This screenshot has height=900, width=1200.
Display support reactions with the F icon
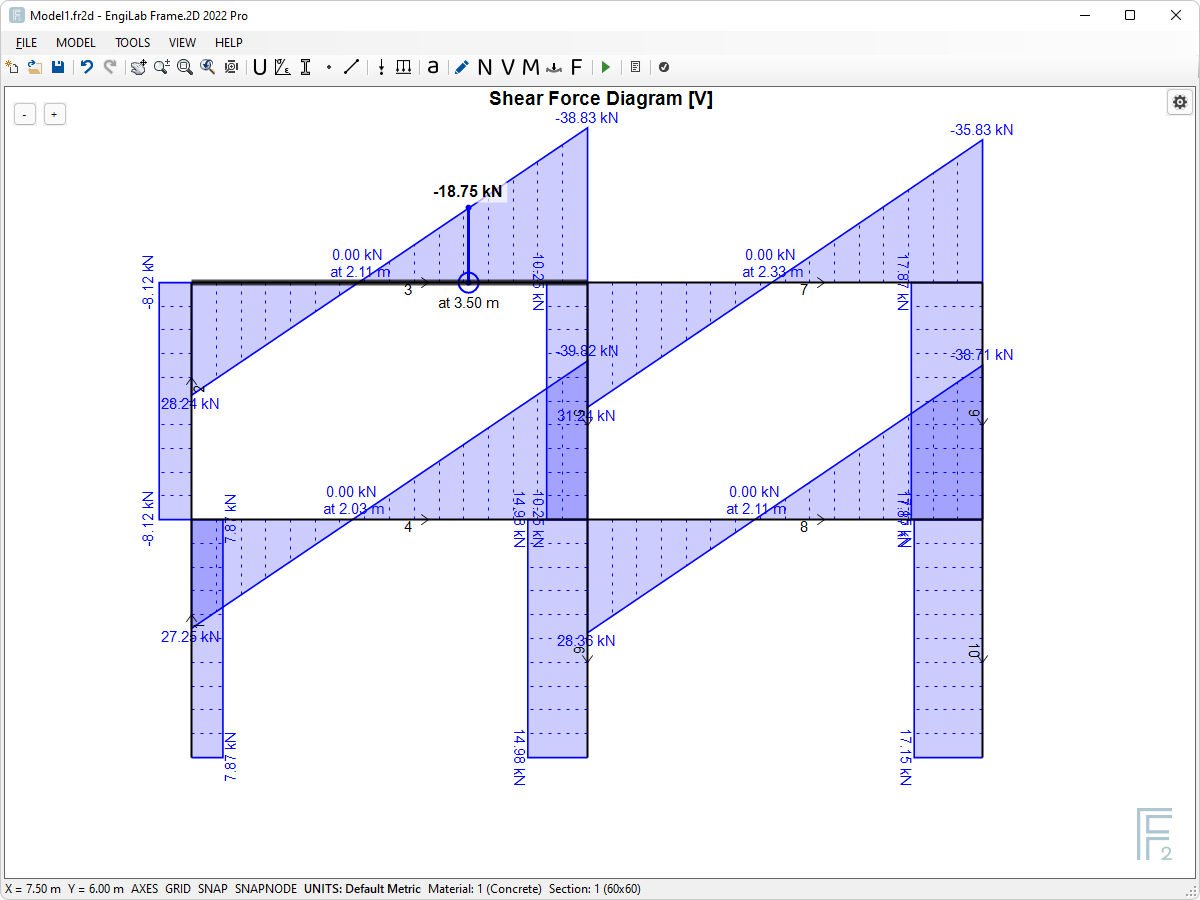577,67
